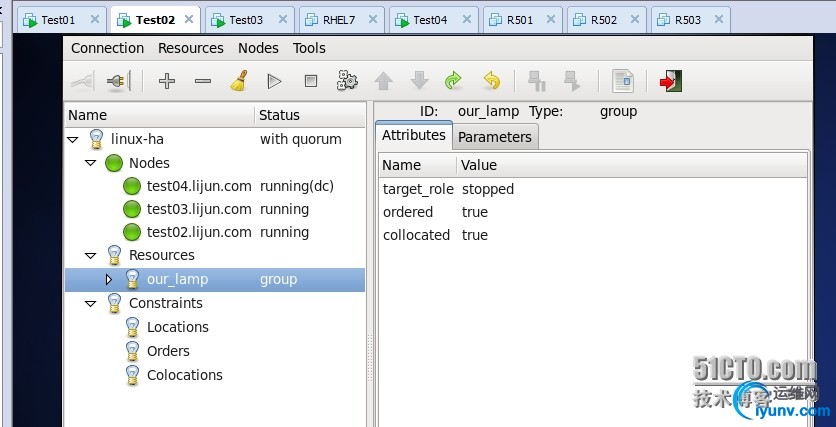
Task: Click bulb icon beside Constraints
Action: [114, 303]
